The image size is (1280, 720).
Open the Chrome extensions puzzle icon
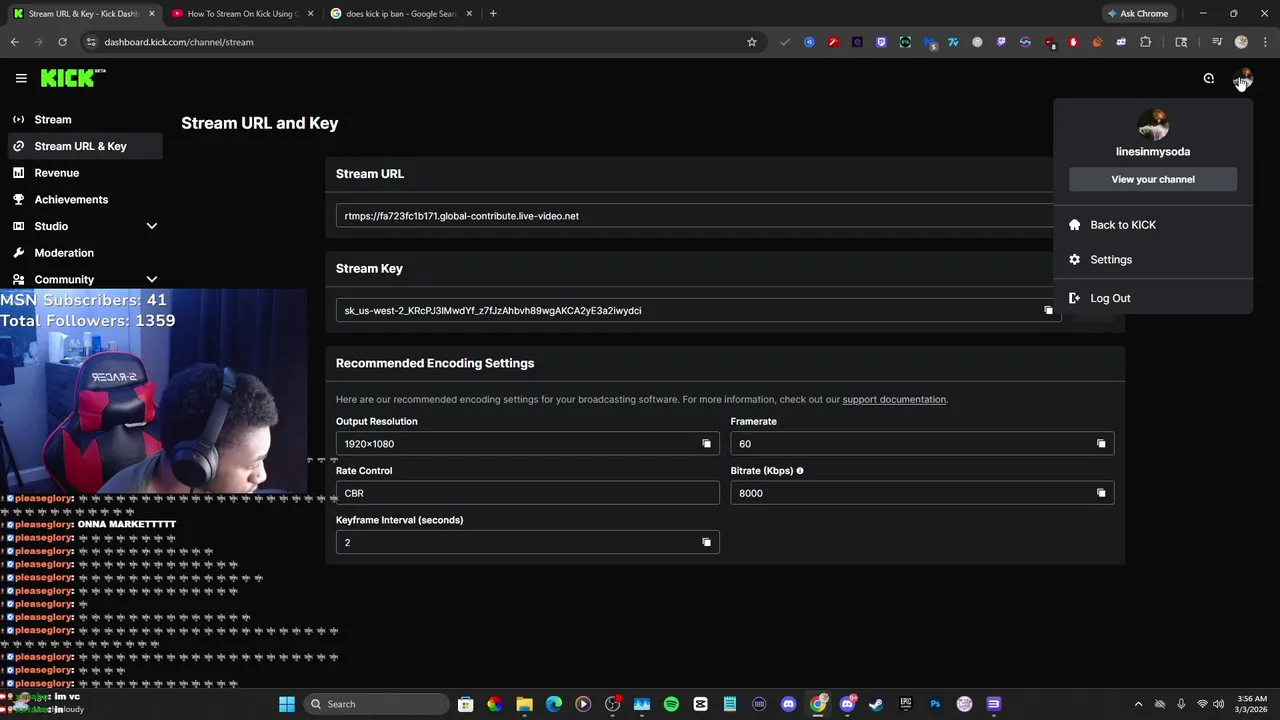[x=1146, y=42]
